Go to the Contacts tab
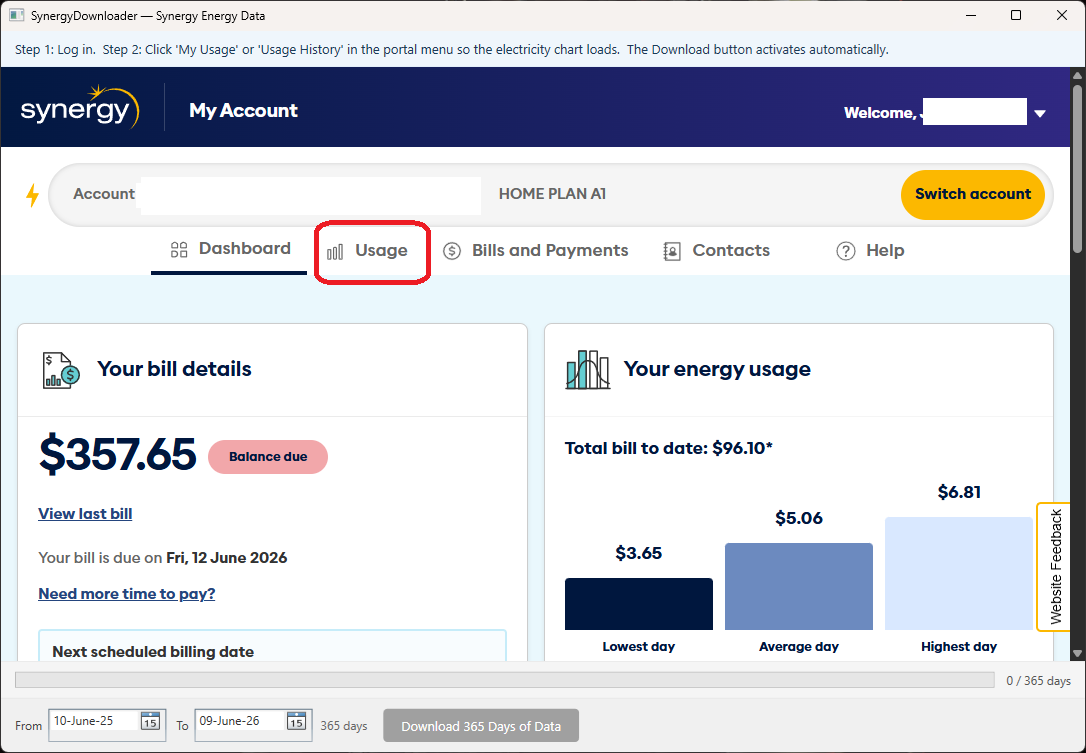 coord(717,251)
